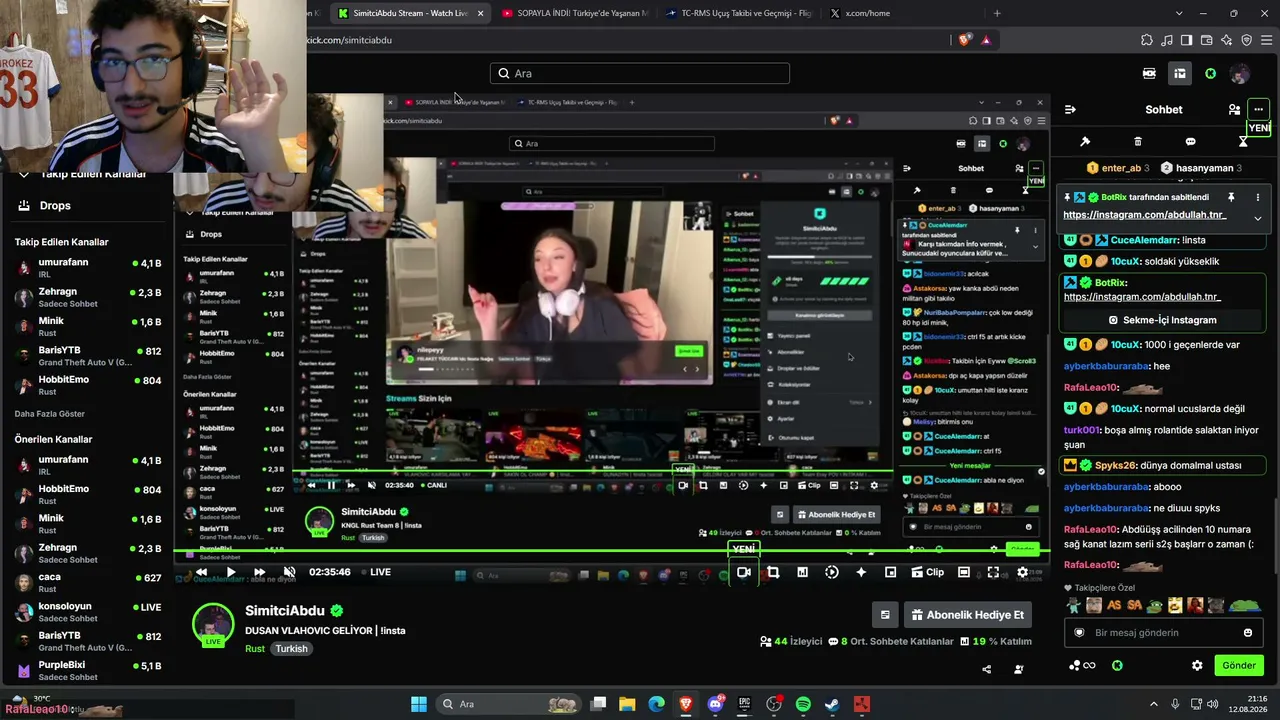
Task: Open the pinned instagram.com/abdullah.tnr_ link
Action: pyautogui.click(x=1144, y=215)
